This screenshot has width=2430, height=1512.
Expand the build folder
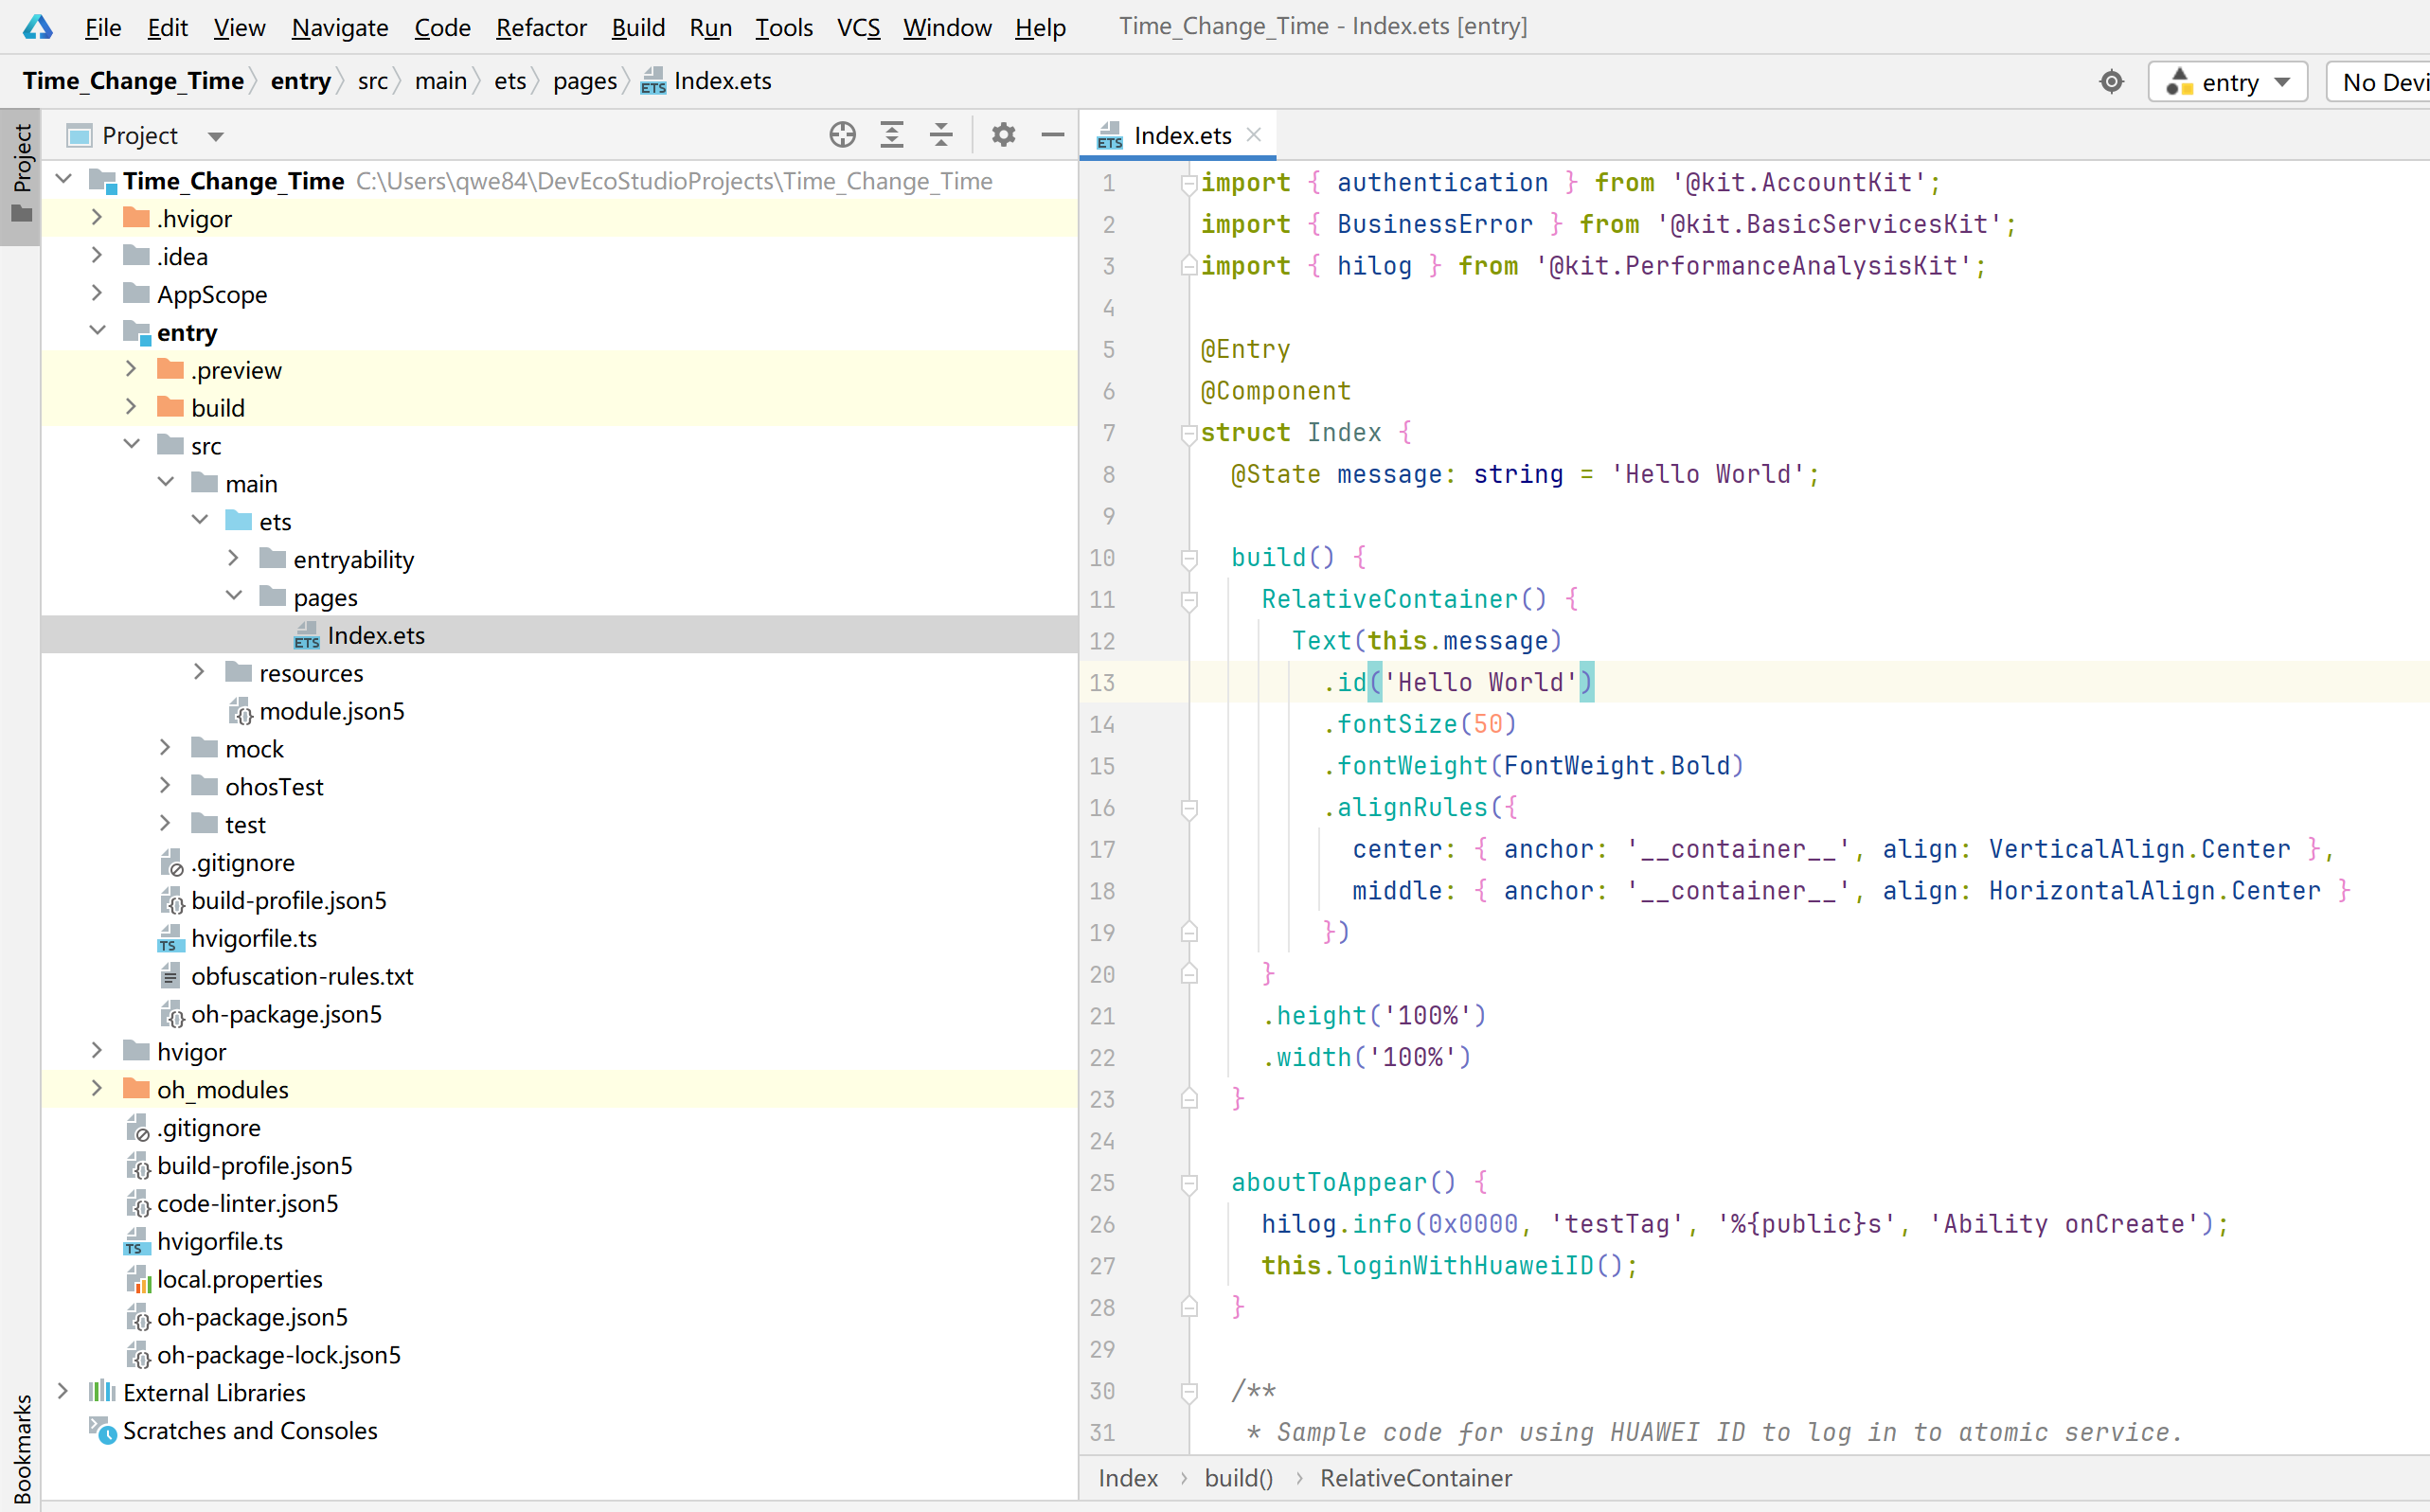(x=131, y=408)
